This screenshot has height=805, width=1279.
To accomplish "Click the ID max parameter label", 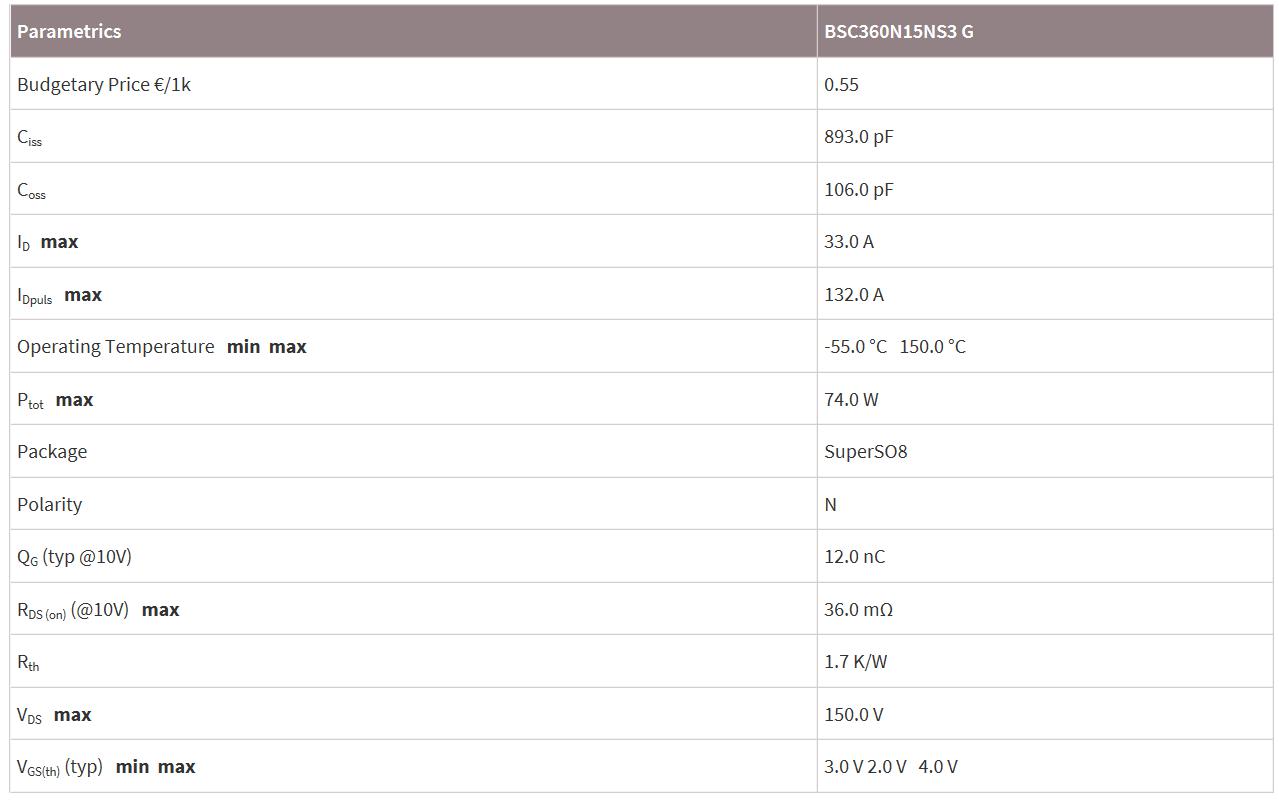I will [x=47, y=242].
